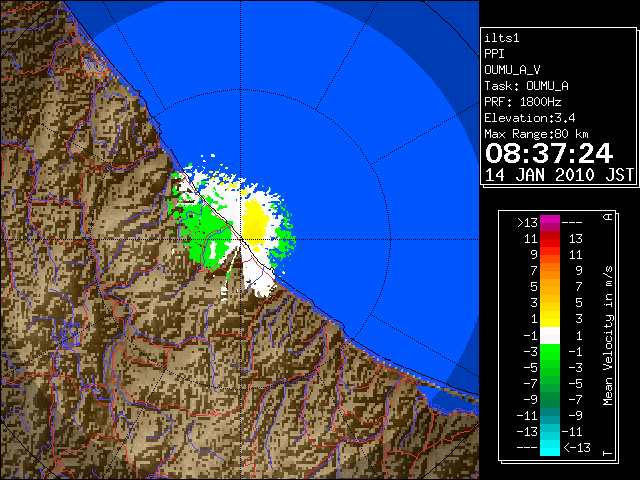Select the "PPI" scan type text
The width and height of the screenshot is (640, 480).
tap(494, 54)
